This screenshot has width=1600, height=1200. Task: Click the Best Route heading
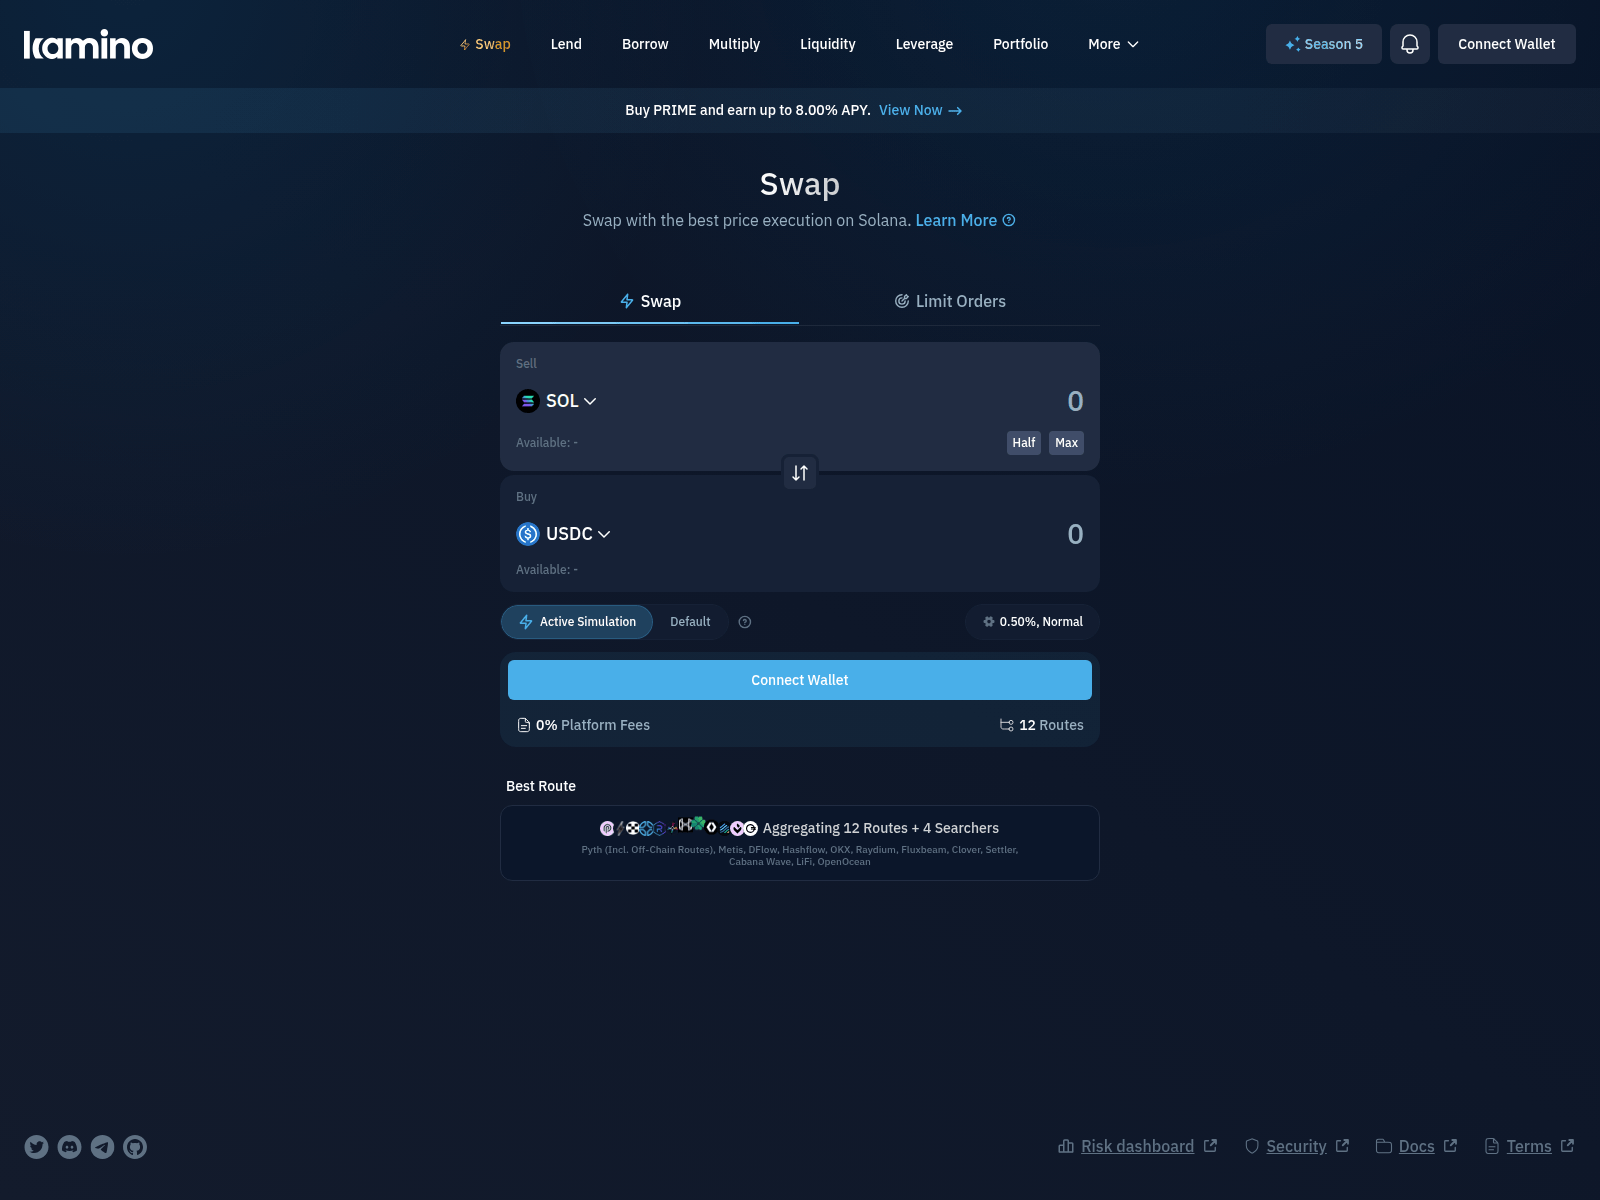click(541, 786)
